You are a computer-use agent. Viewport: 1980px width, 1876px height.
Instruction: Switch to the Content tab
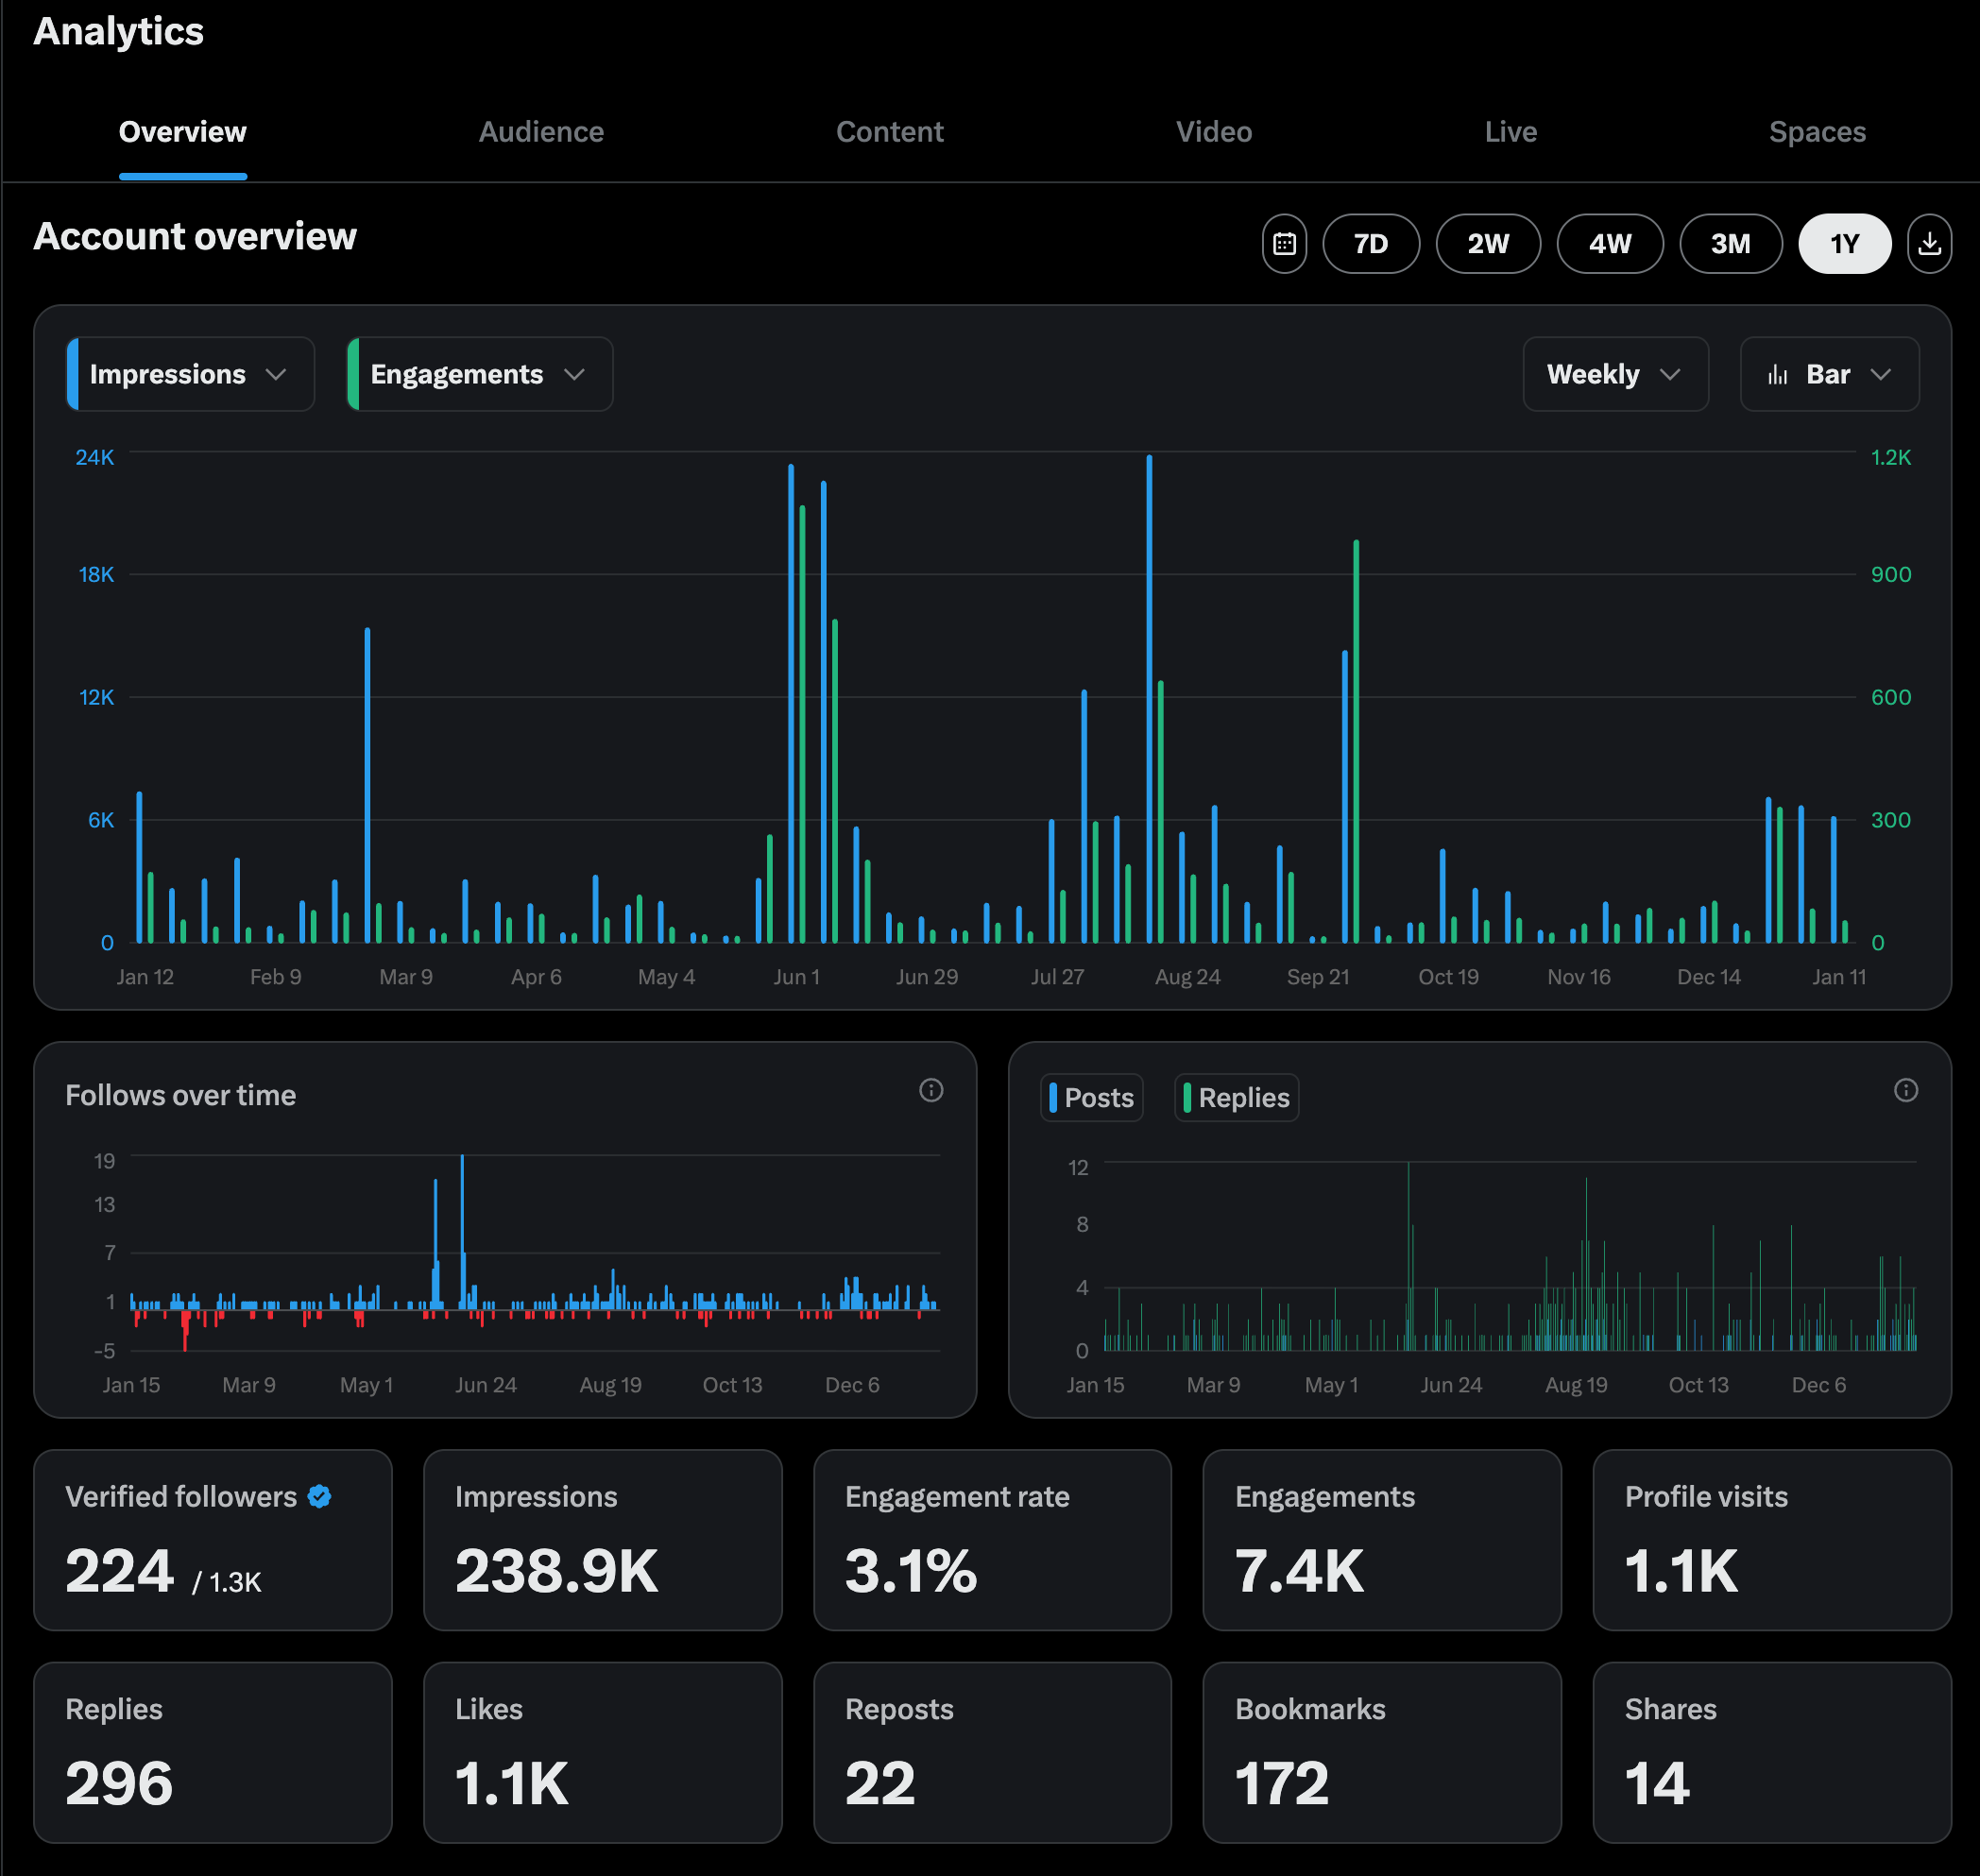tap(890, 132)
